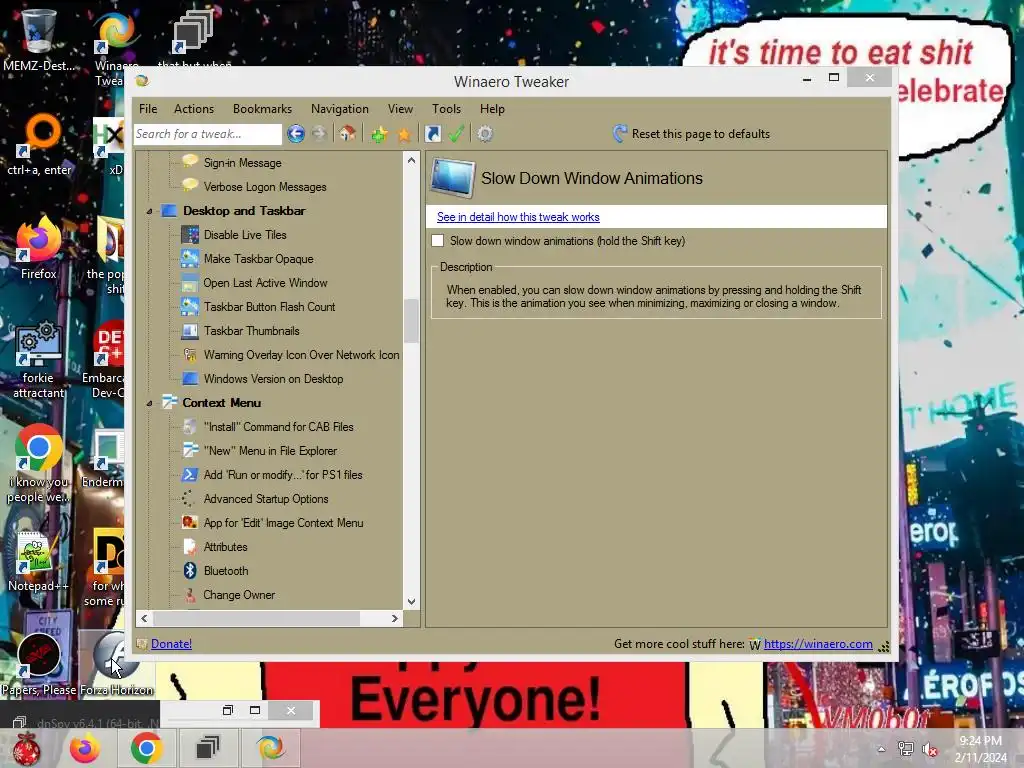This screenshot has width=1024, height=768.
Task: Click the Back navigation arrow icon
Action: click(x=295, y=134)
